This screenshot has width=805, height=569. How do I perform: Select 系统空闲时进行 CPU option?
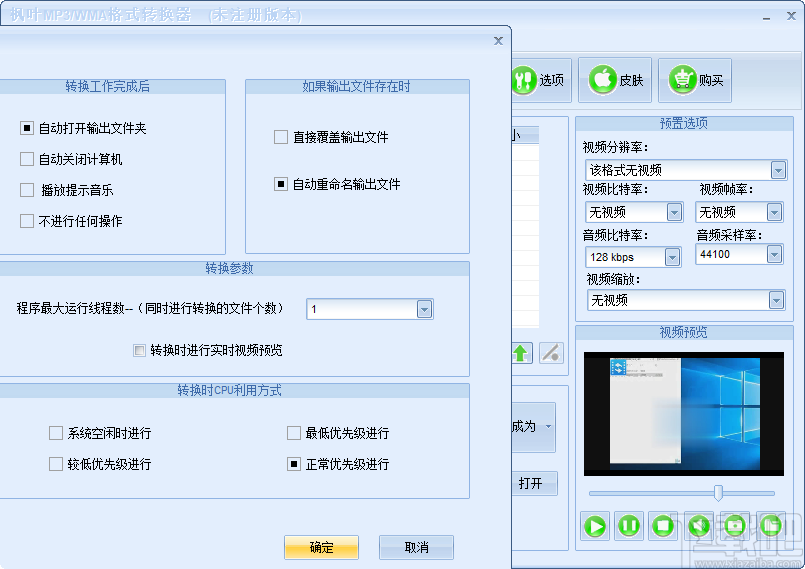[56, 433]
